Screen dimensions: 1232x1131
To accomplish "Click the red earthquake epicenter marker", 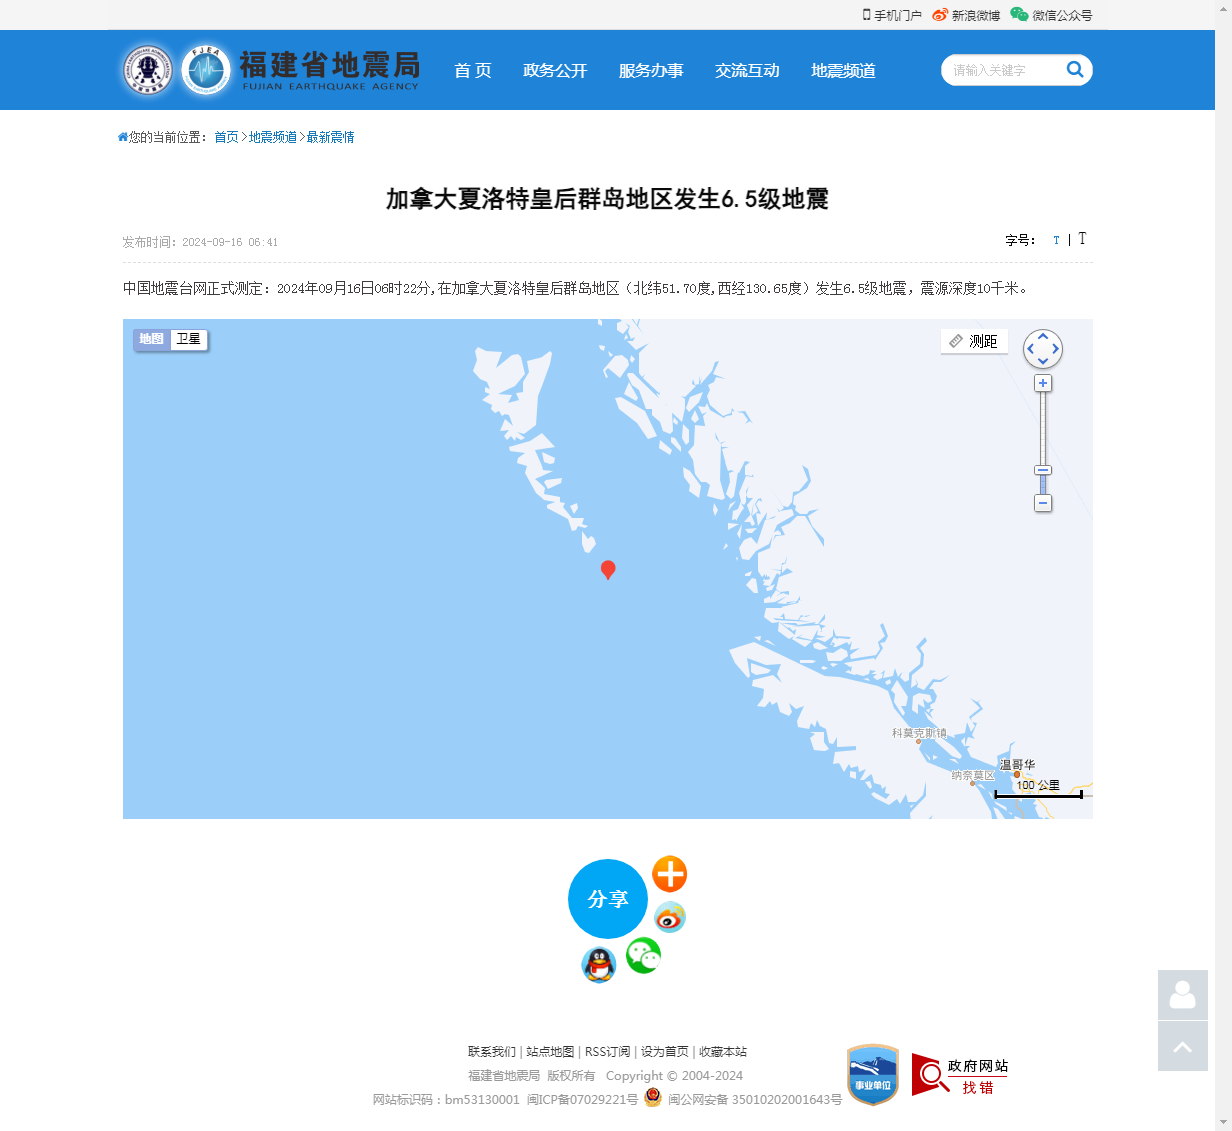I will 608,570.
